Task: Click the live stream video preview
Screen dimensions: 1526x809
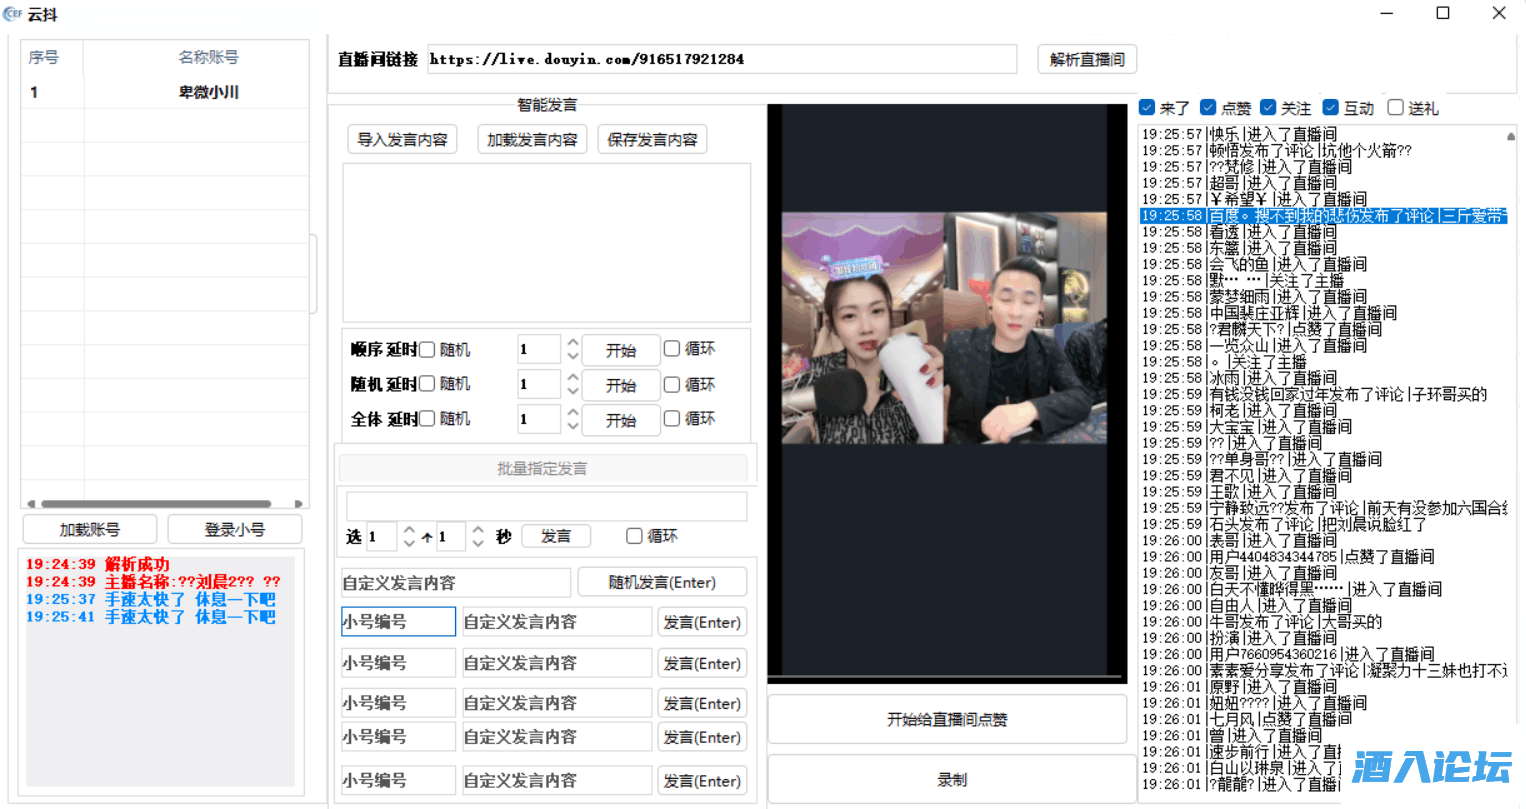Action: [944, 328]
